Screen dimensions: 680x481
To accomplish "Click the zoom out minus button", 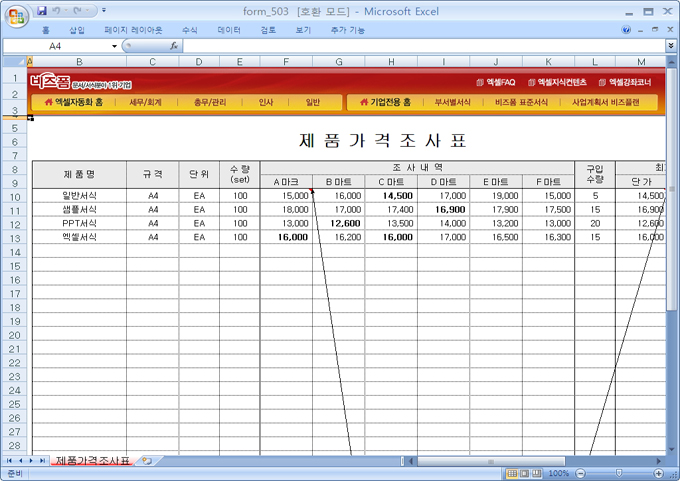I will pyautogui.click(x=580, y=473).
